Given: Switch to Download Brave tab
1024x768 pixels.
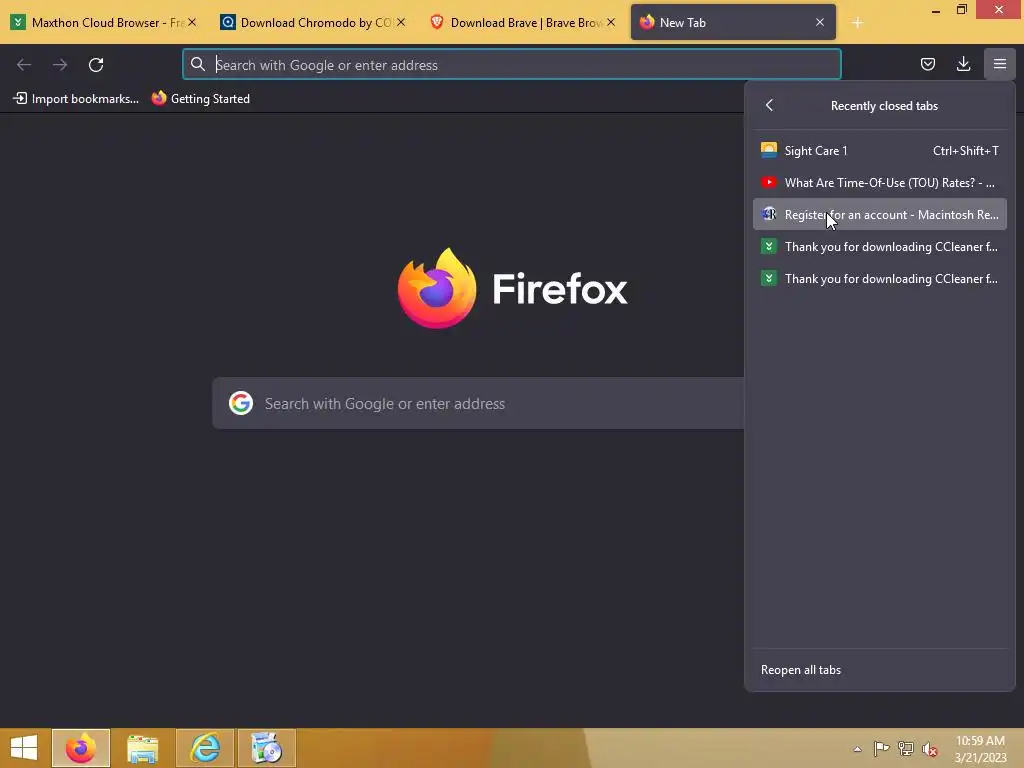Looking at the screenshot, I should click(x=522, y=22).
